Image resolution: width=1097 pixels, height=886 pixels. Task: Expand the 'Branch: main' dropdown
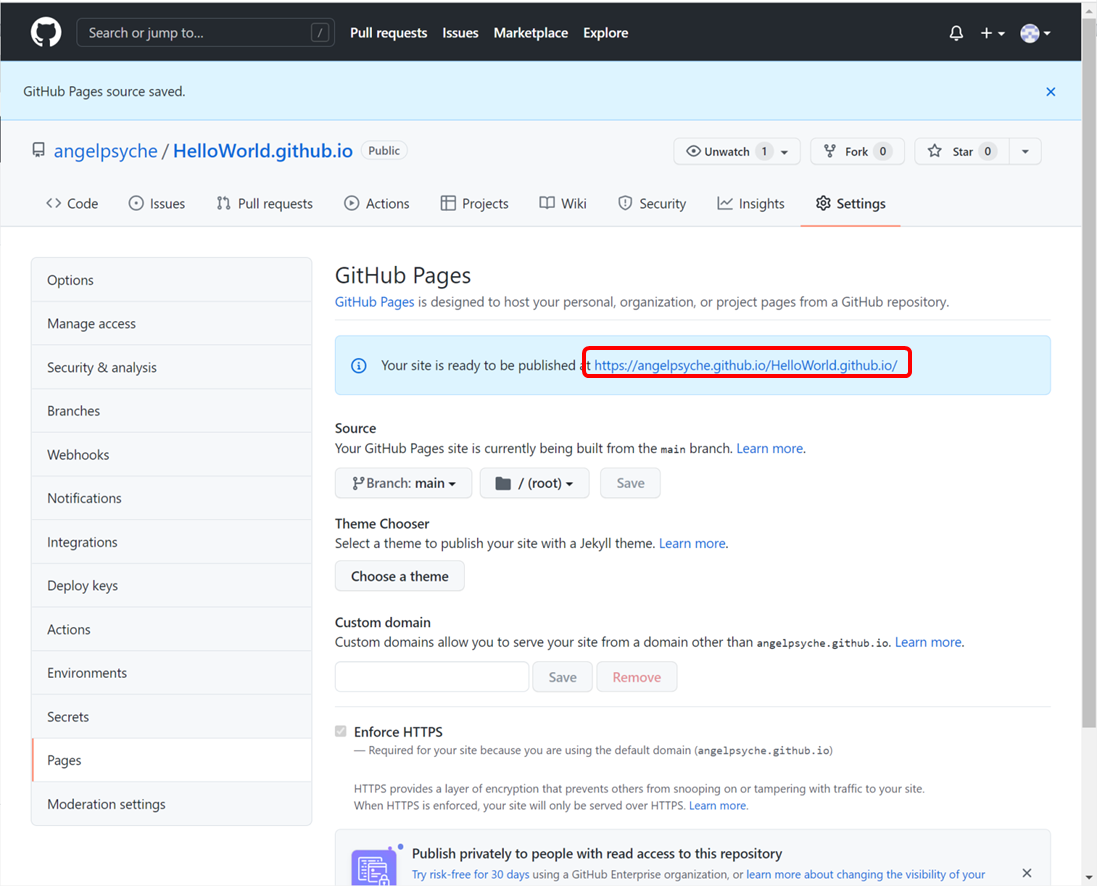(404, 483)
